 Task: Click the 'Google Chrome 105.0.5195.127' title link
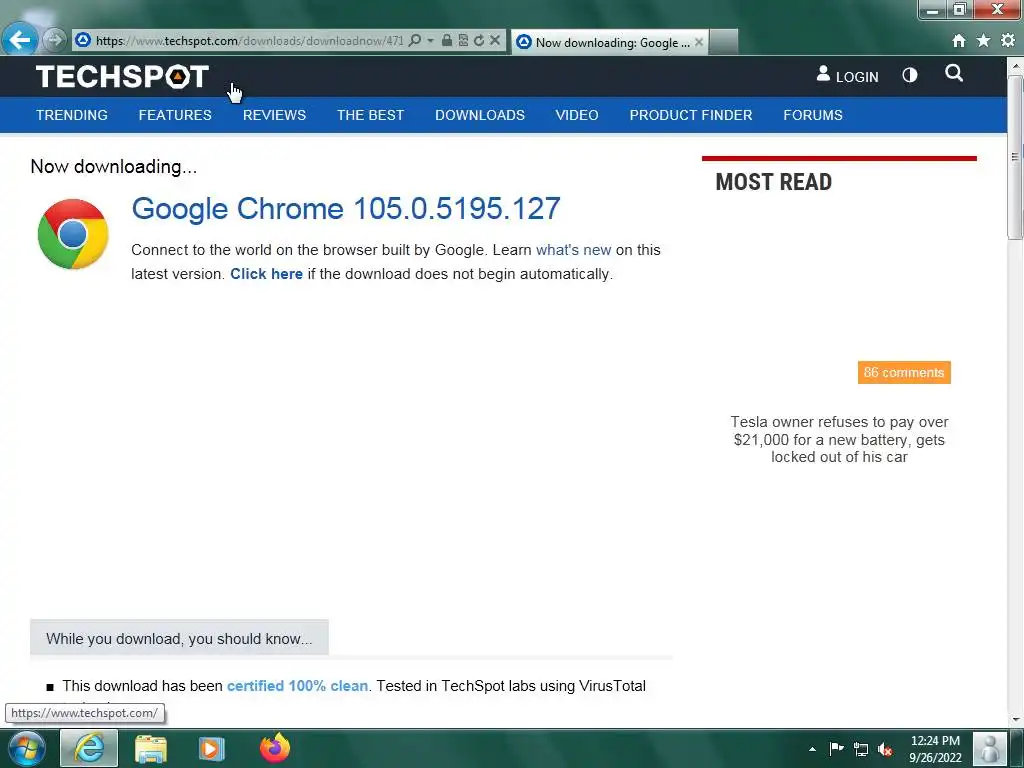[345, 209]
